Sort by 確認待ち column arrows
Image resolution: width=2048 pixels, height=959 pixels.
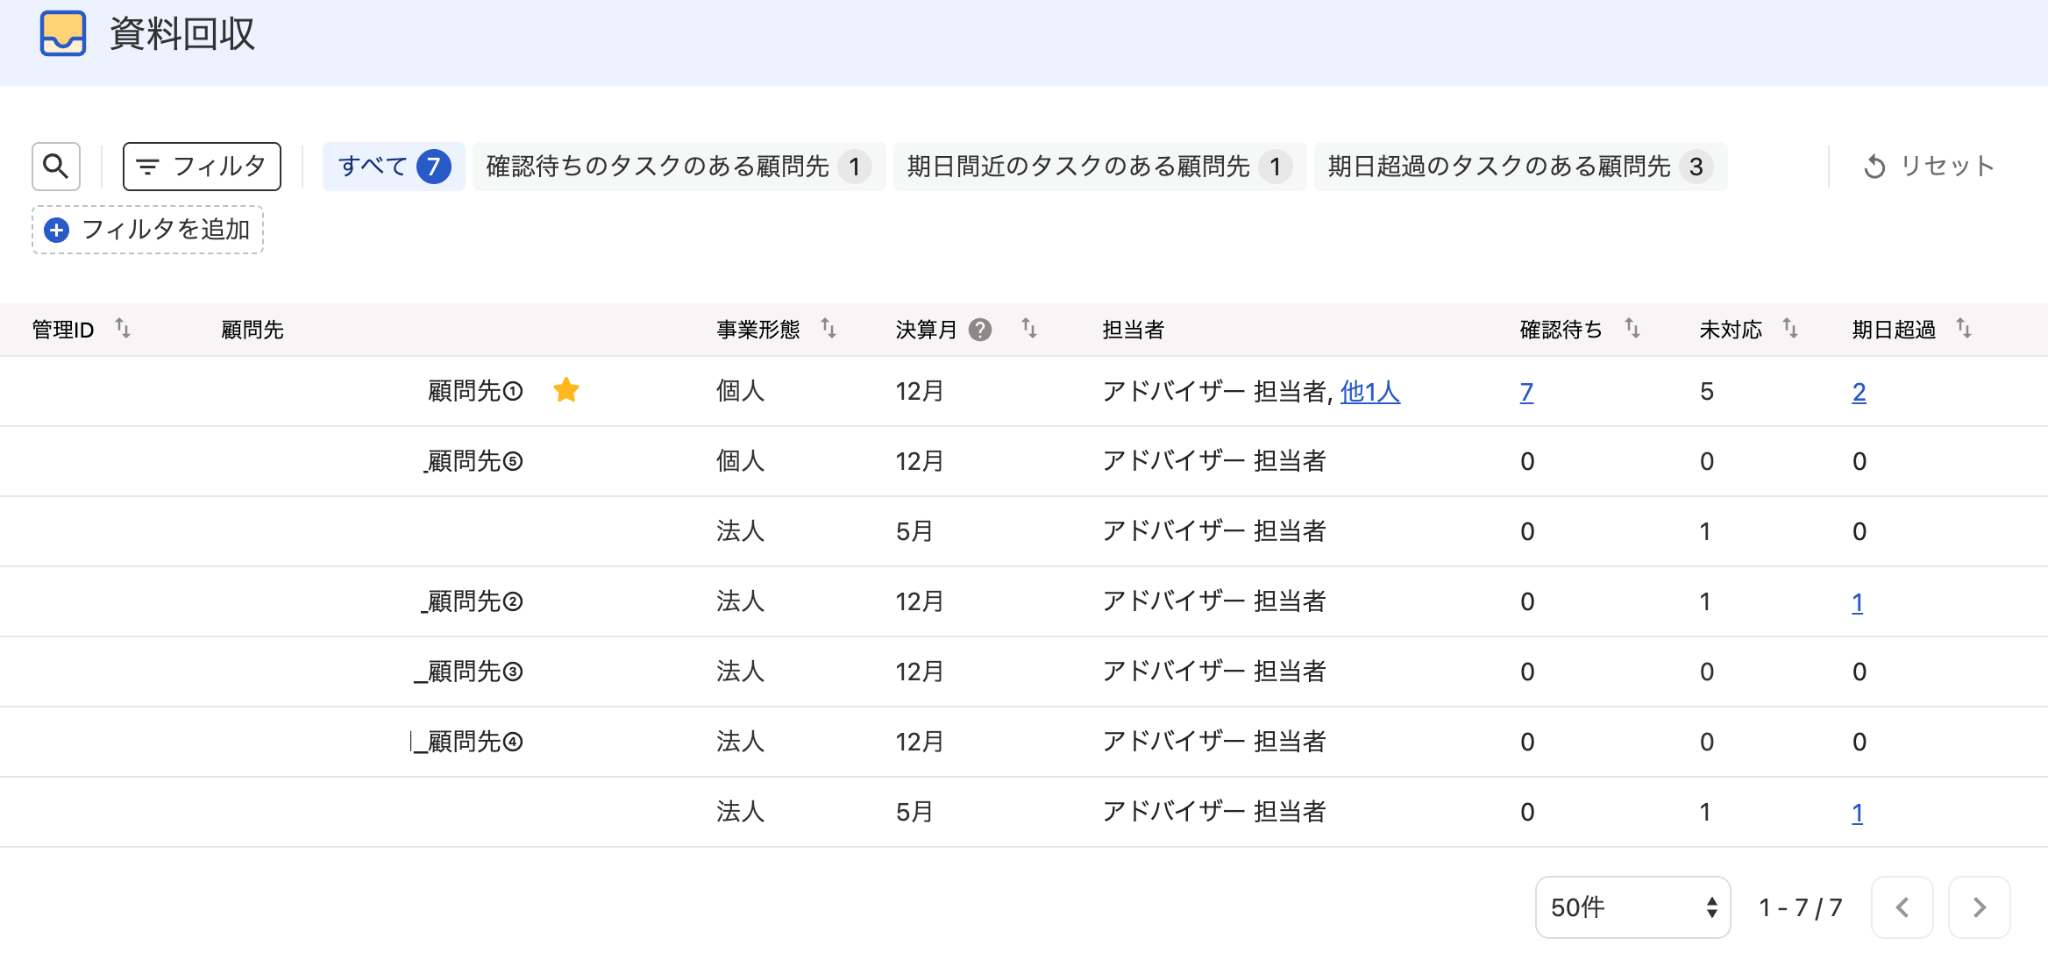pos(1632,328)
